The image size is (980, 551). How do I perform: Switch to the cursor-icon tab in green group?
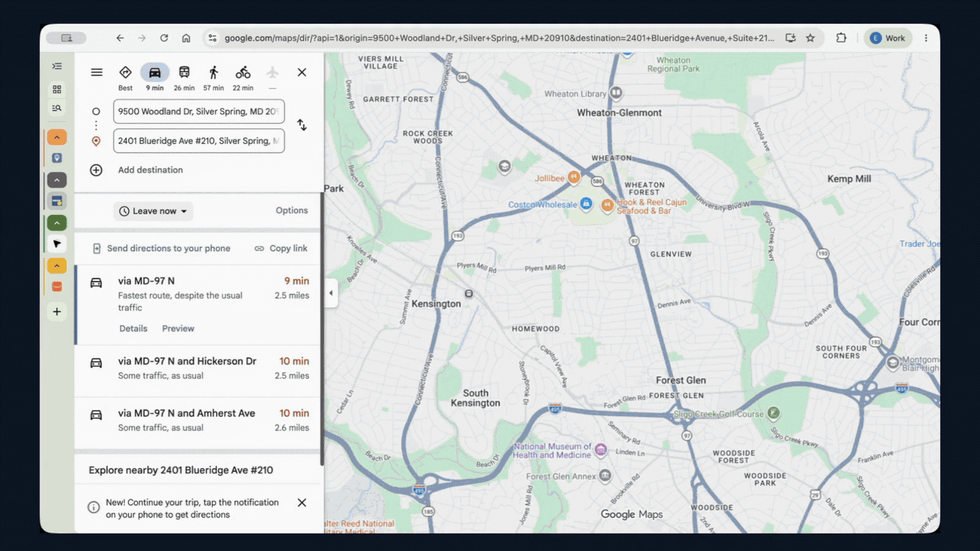[57, 244]
